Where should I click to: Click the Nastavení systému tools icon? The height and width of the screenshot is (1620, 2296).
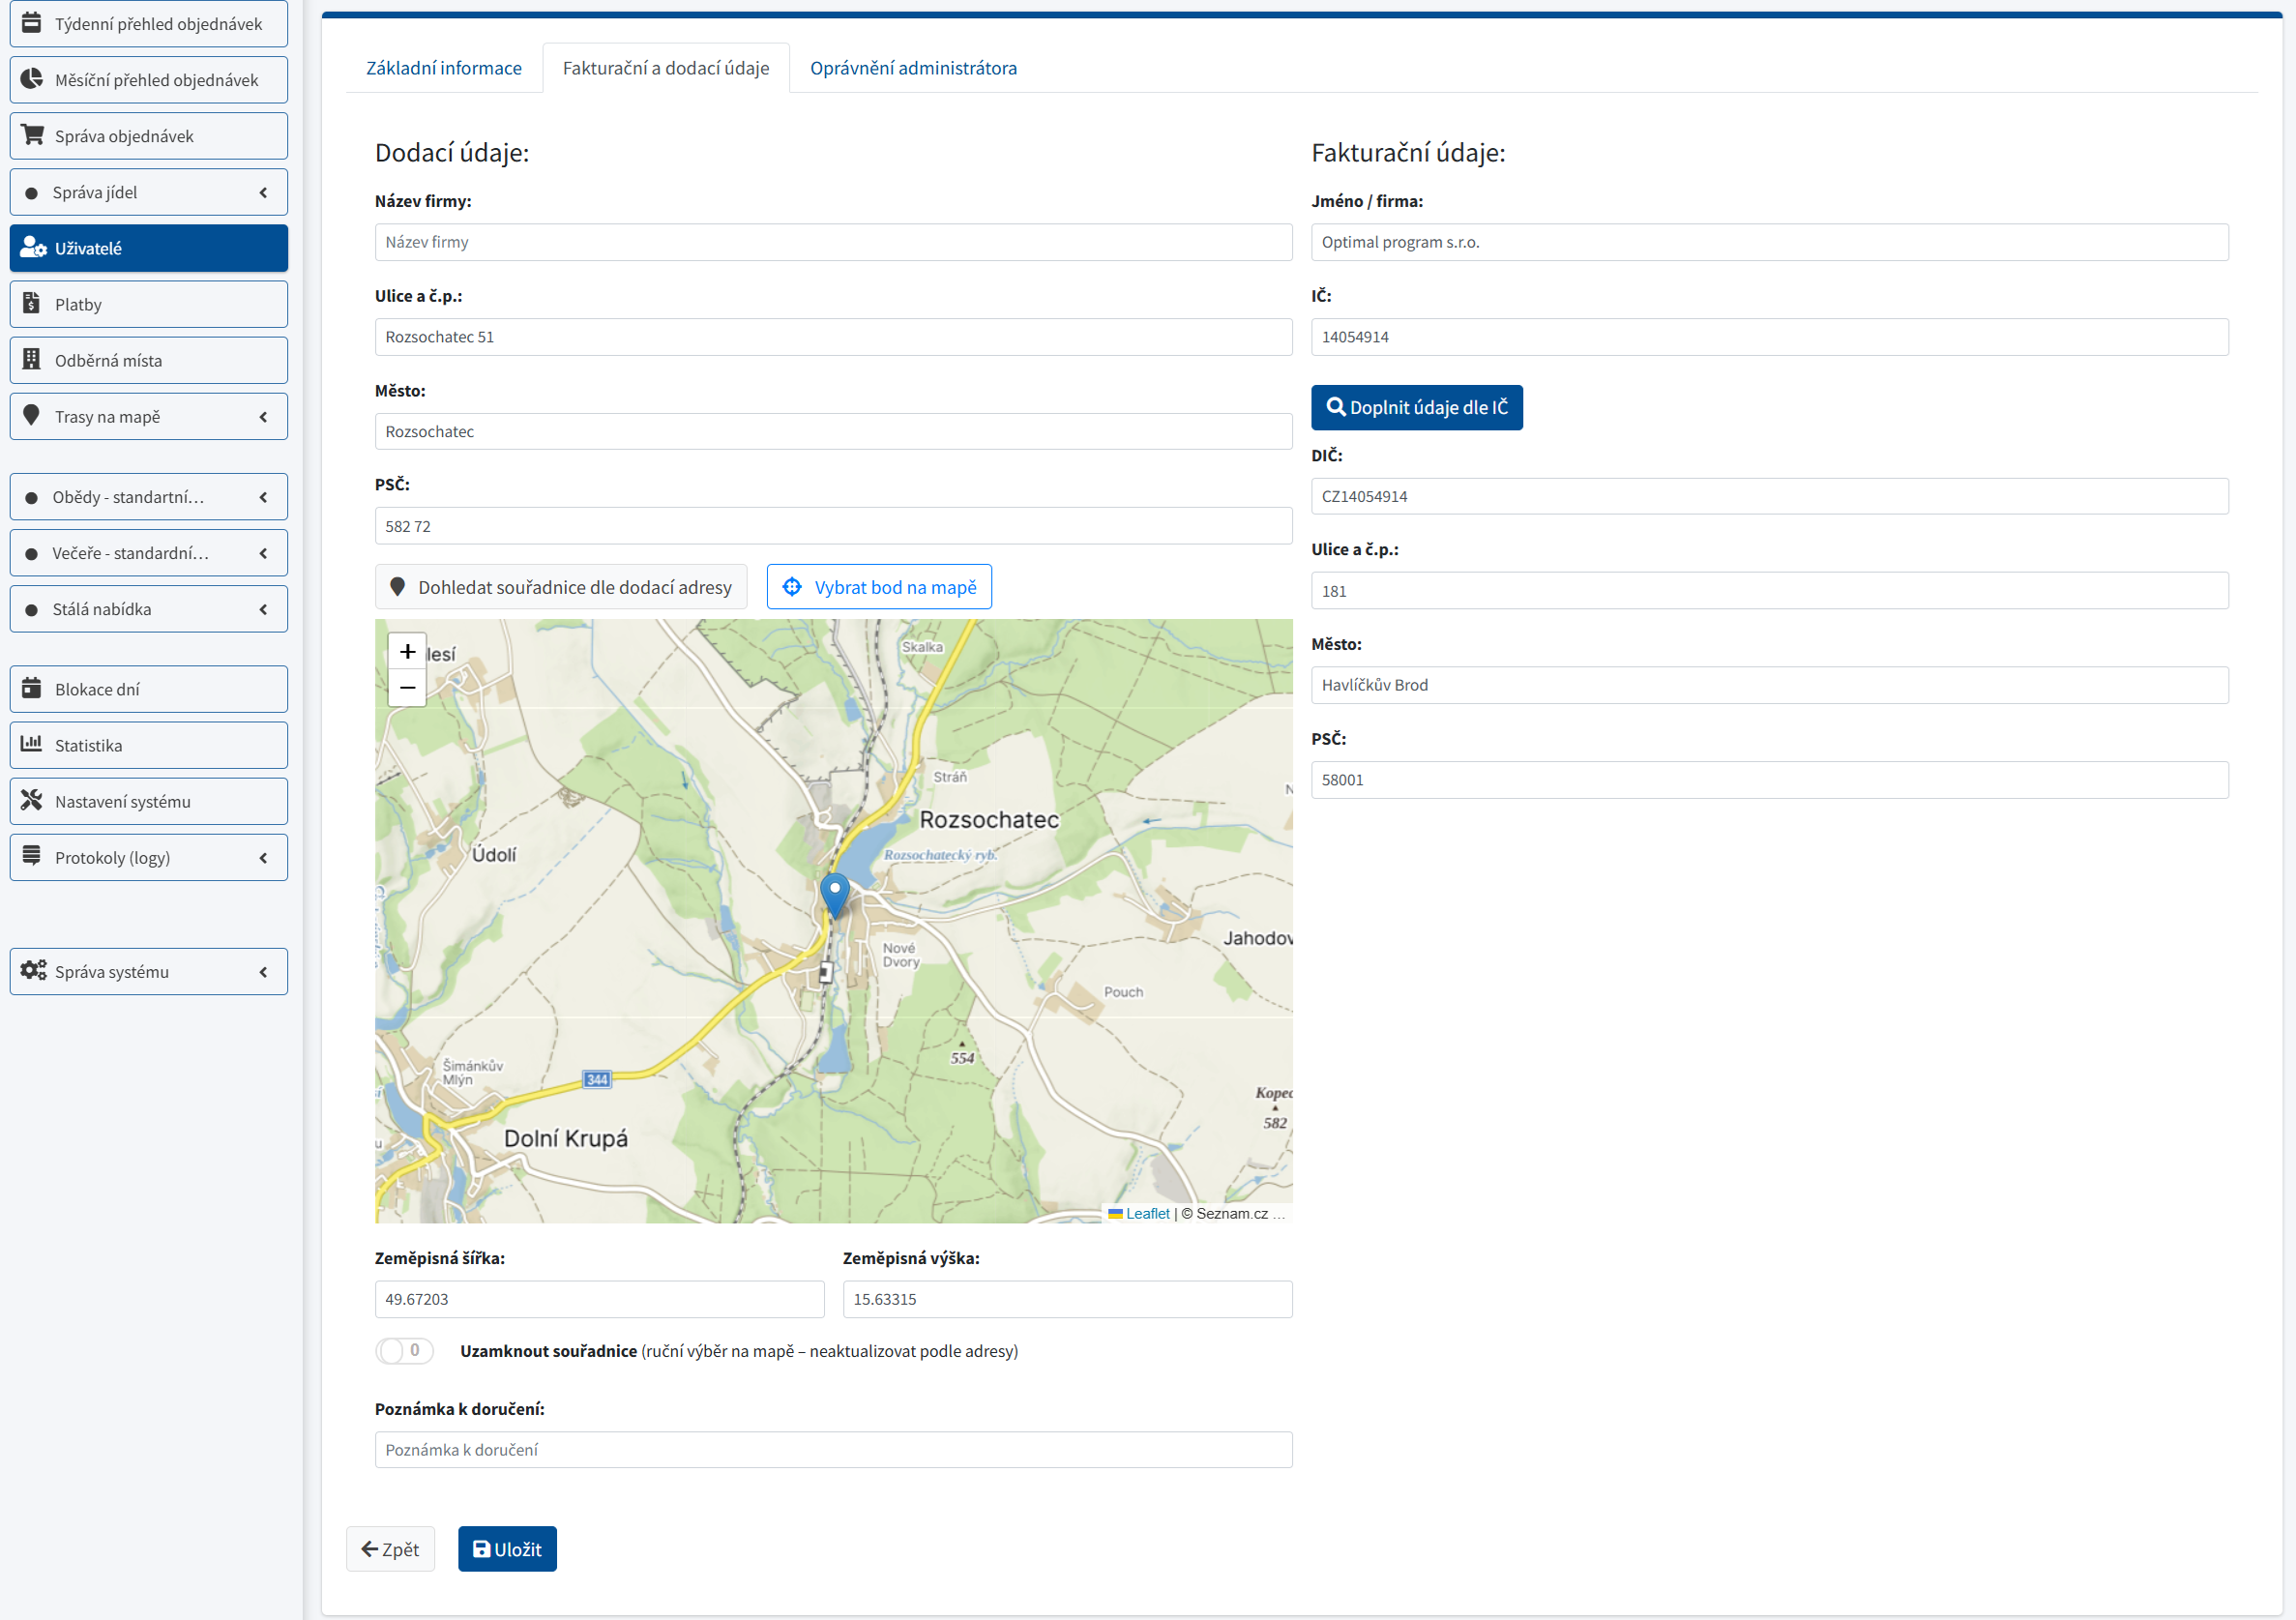point(31,800)
